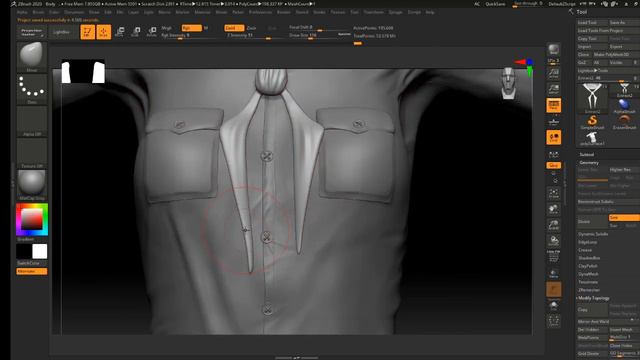Toggle the Zadd button
This screenshot has height=360, width=640.
234,28
